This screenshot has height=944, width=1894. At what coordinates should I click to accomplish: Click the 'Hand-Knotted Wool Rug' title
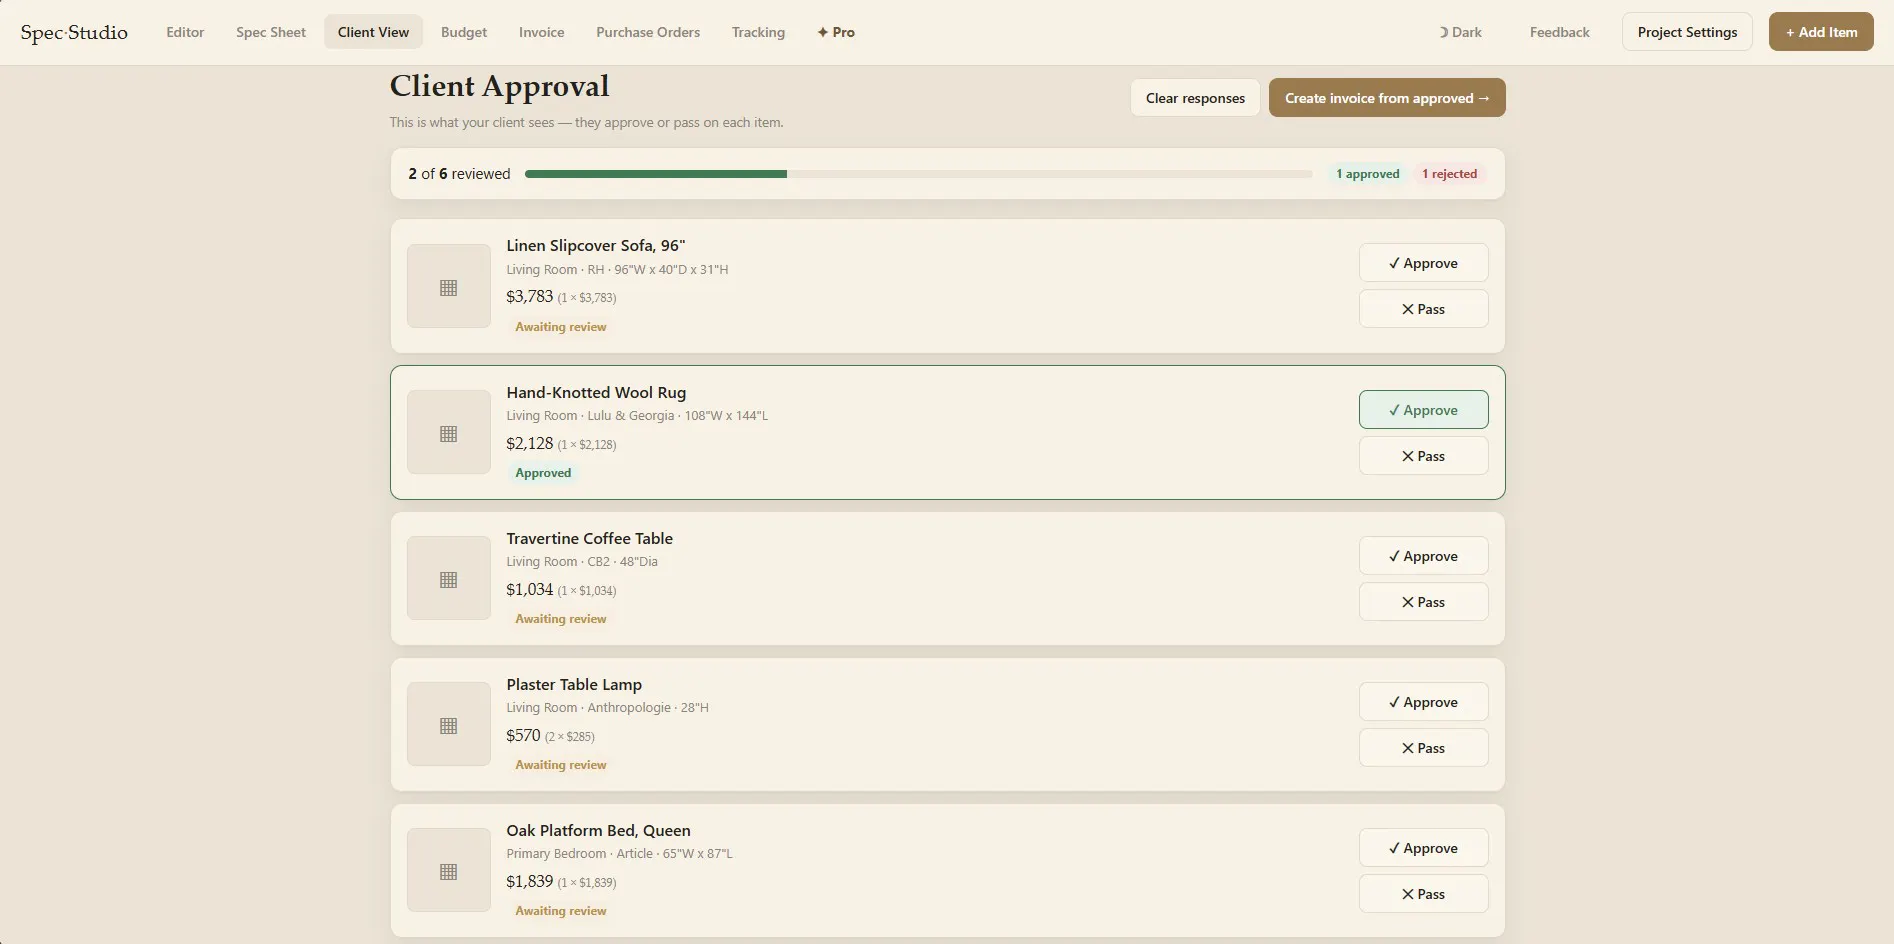click(x=596, y=392)
